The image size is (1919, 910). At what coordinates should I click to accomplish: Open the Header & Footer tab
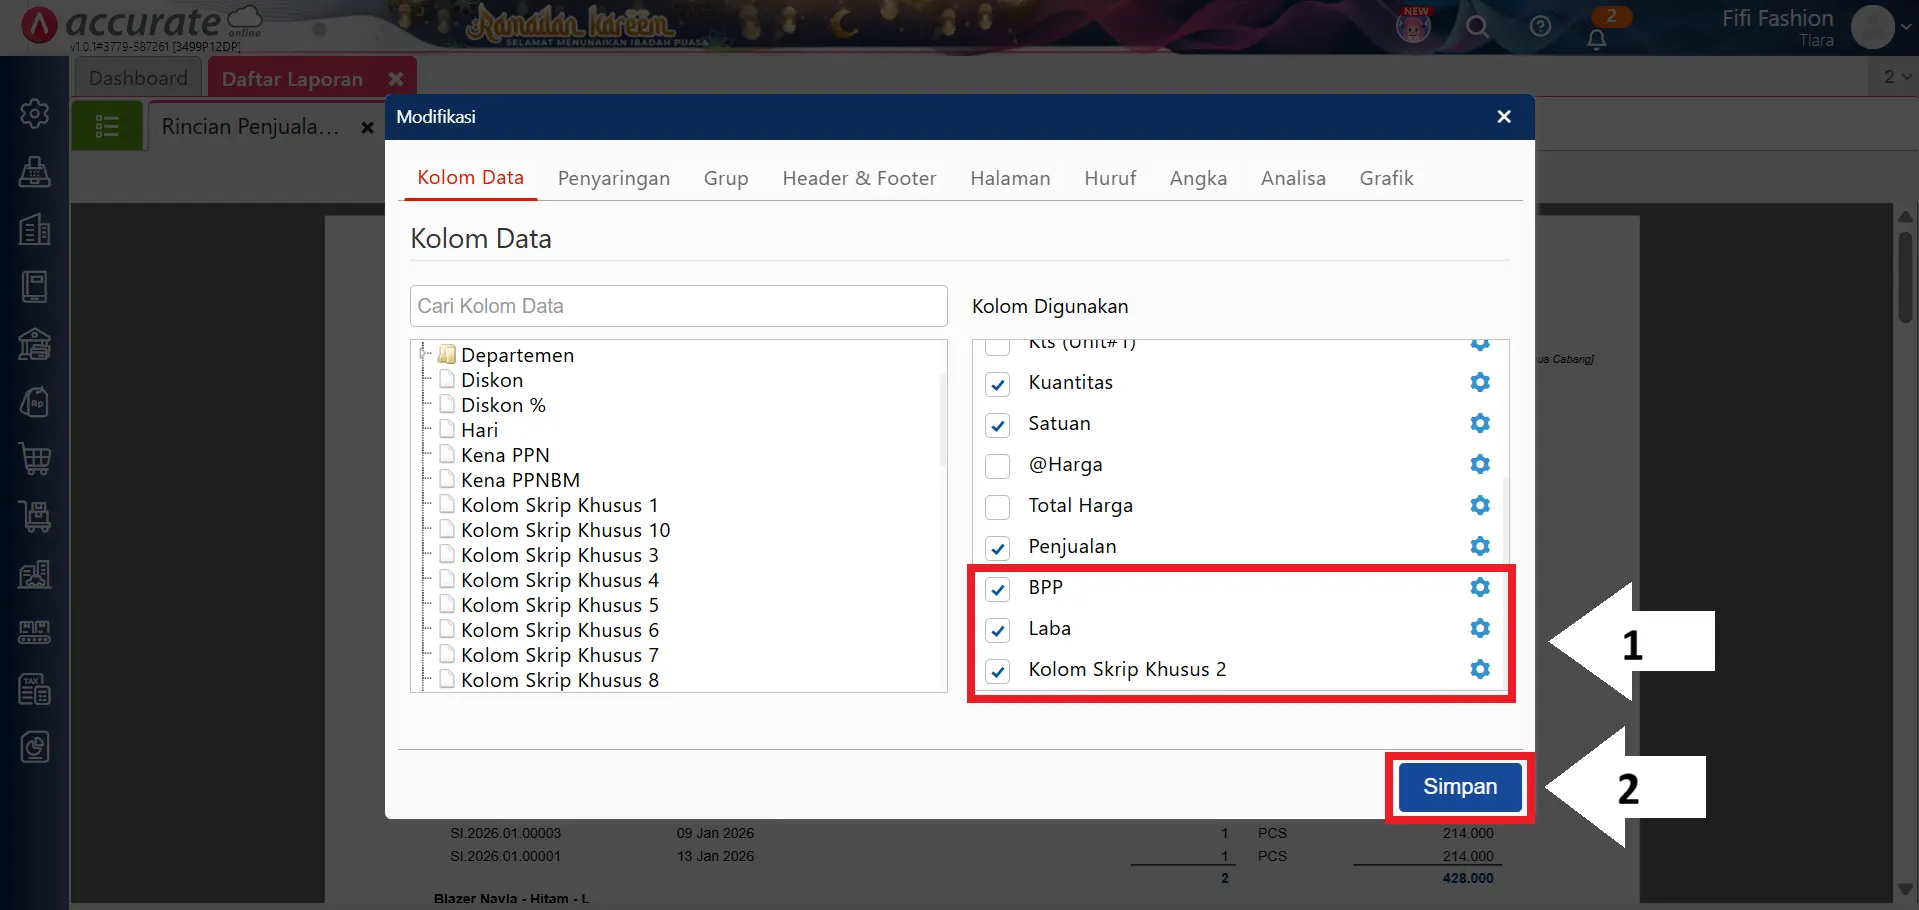(859, 179)
